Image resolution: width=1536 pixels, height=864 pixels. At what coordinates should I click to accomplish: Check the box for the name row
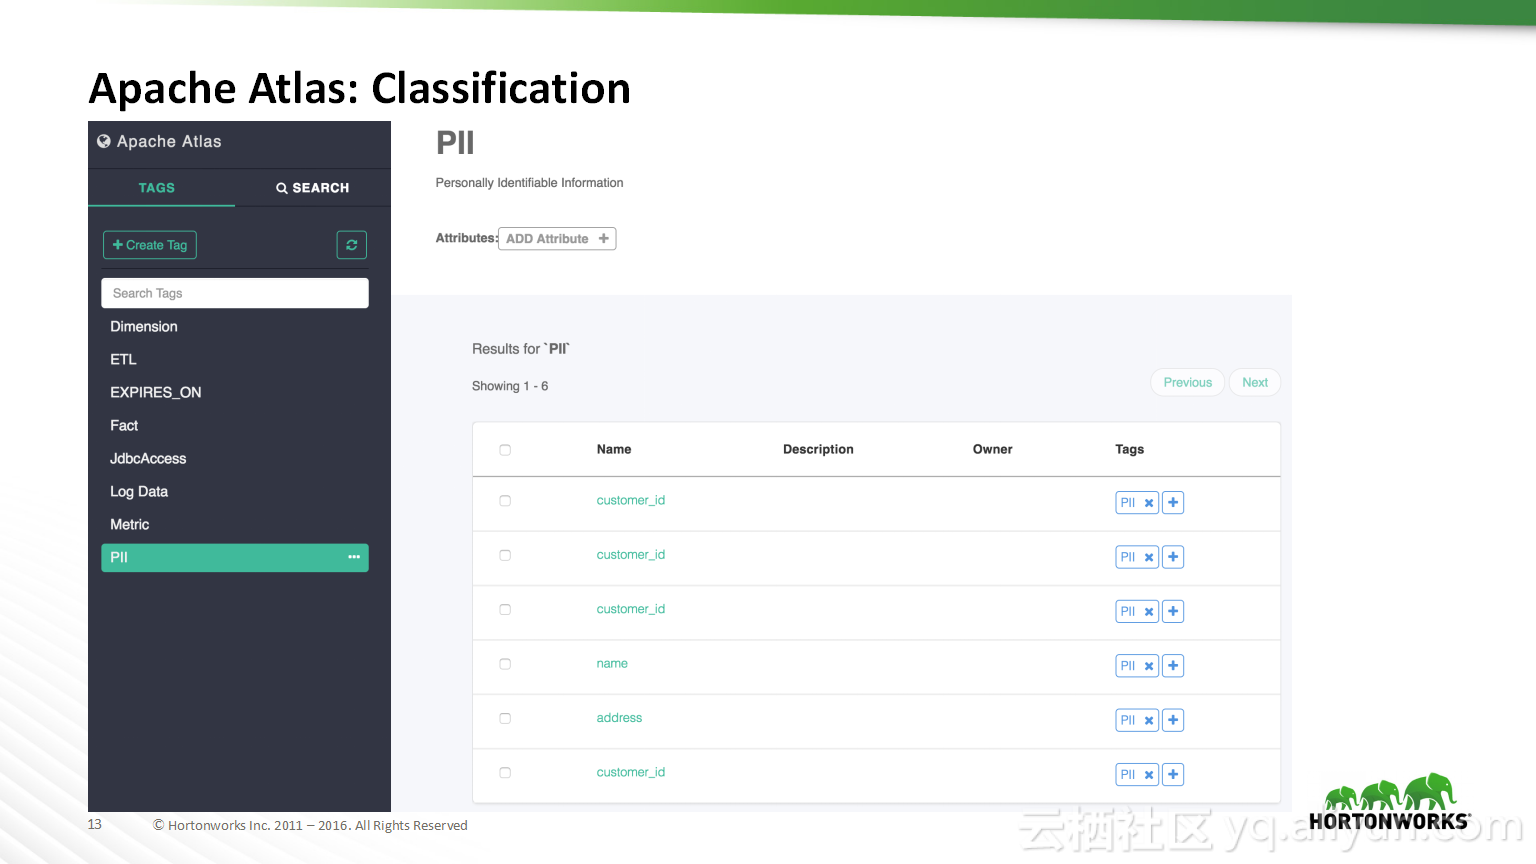[x=505, y=664]
